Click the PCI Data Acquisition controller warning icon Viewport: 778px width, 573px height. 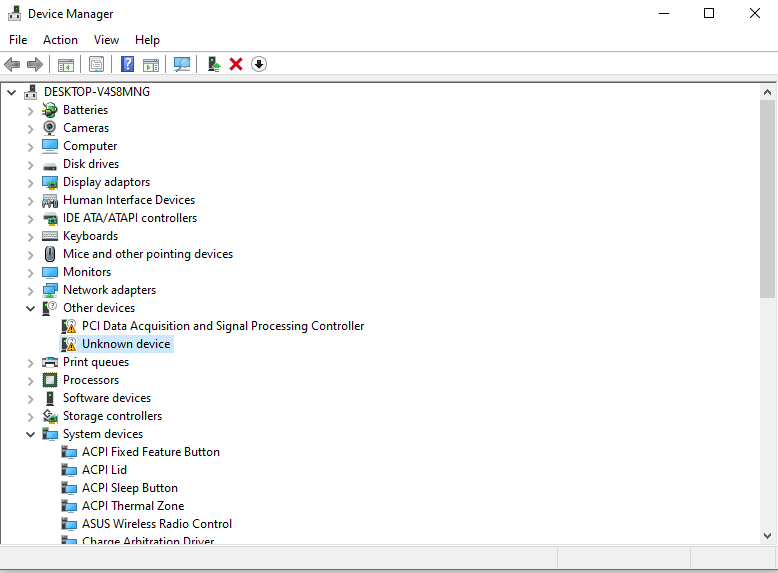[68, 326]
